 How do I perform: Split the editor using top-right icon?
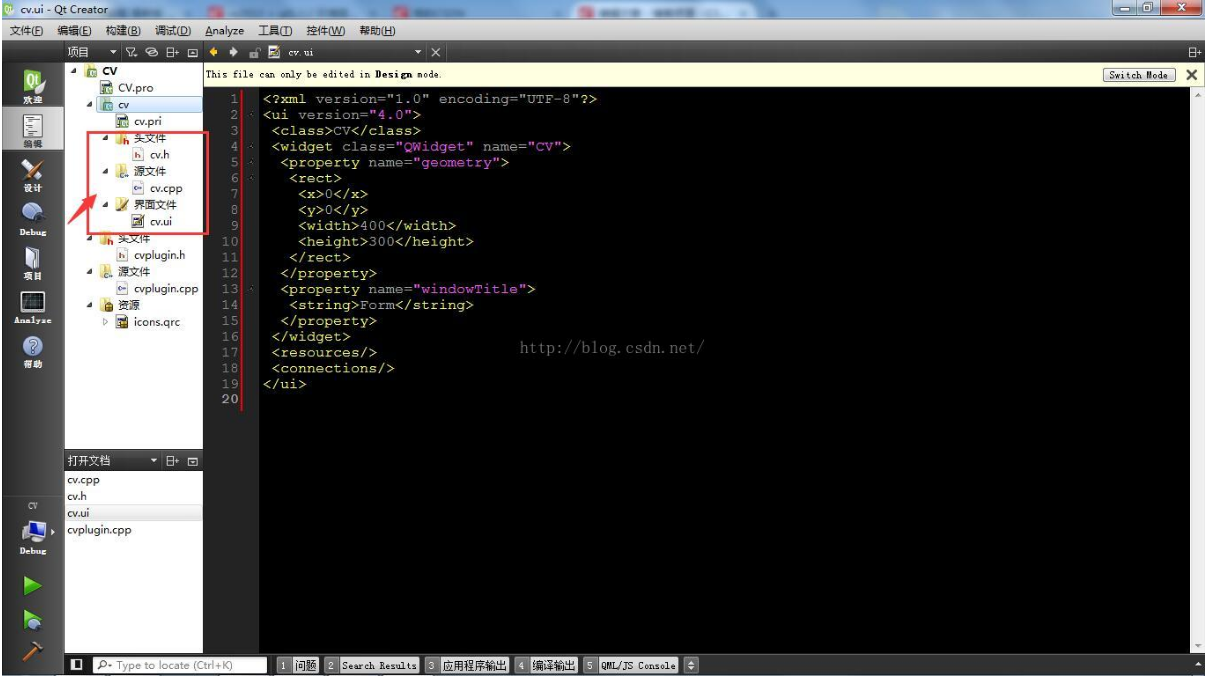coord(1194,52)
